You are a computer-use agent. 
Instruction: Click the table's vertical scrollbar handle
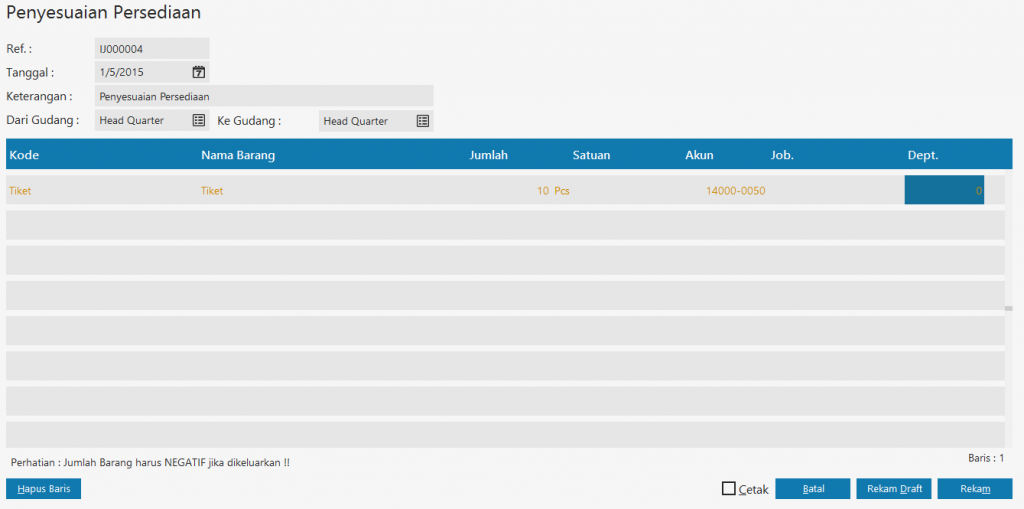point(1008,309)
